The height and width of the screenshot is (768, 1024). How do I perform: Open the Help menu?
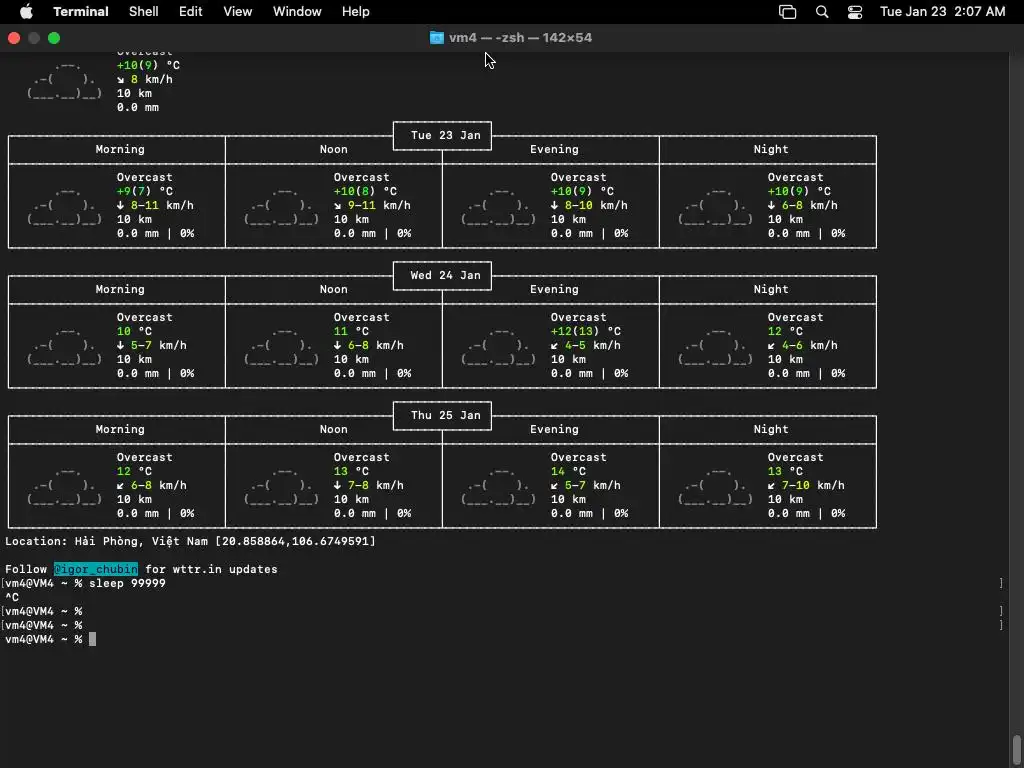[356, 12]
